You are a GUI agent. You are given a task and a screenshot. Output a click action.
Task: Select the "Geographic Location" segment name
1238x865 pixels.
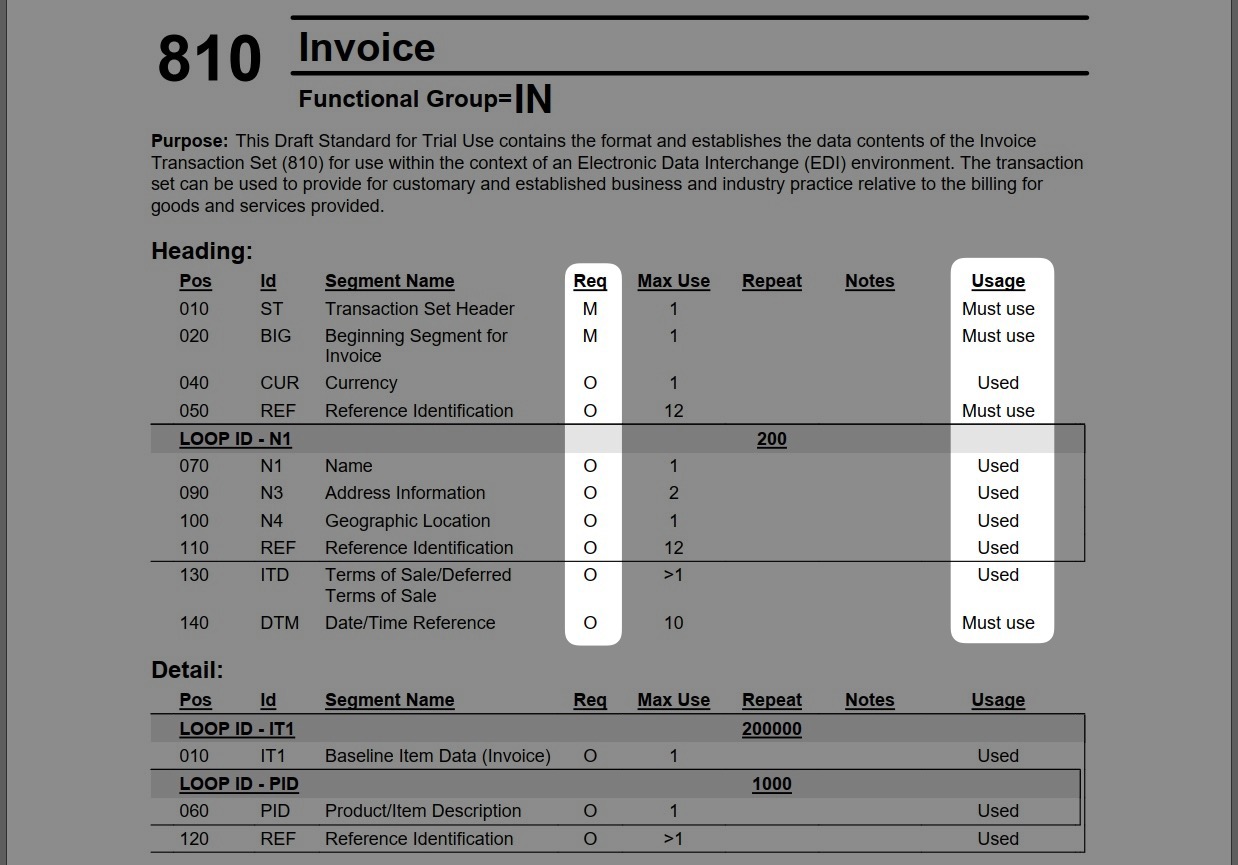pos(408,521)
